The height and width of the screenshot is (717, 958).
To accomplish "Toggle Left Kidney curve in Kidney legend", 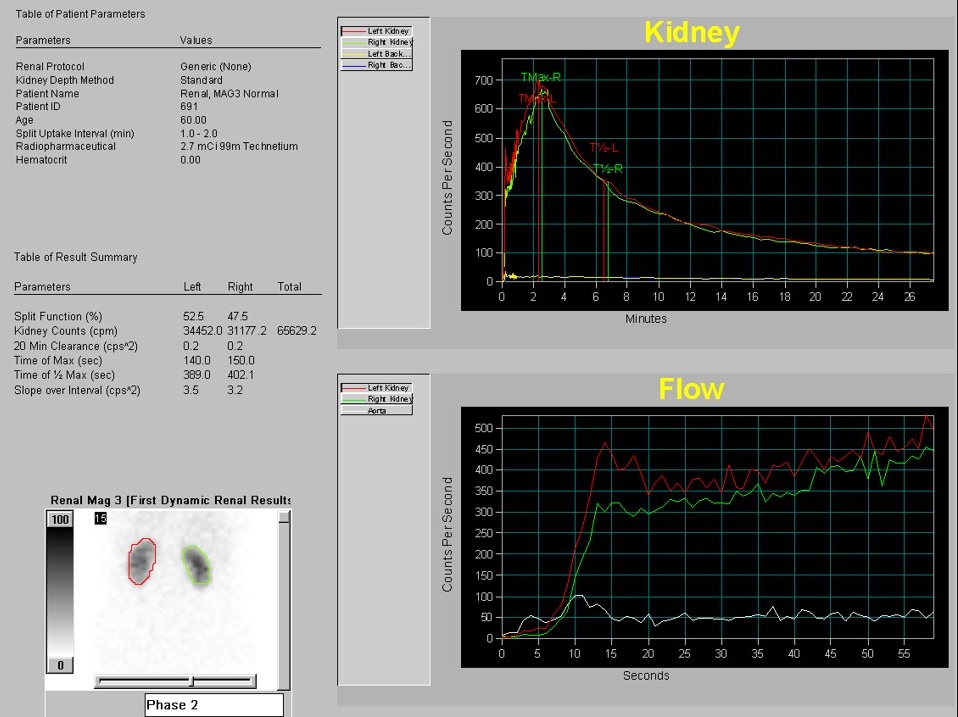I will pos(376,31).
